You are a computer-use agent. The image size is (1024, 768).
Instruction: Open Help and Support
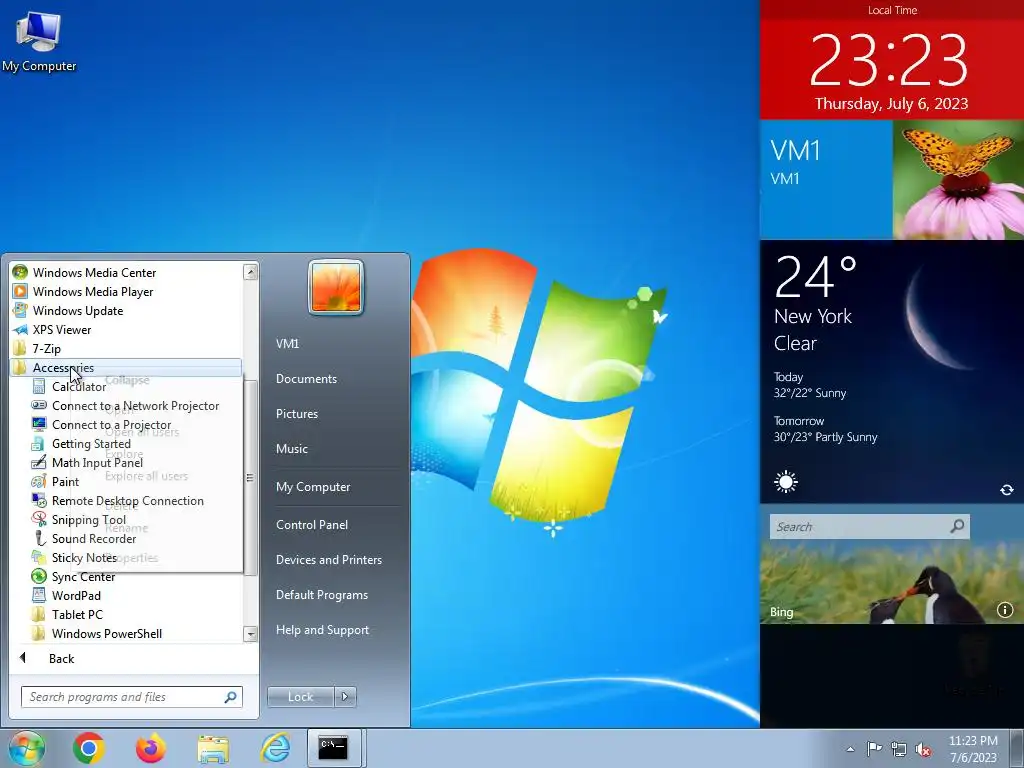coord(322,630)
